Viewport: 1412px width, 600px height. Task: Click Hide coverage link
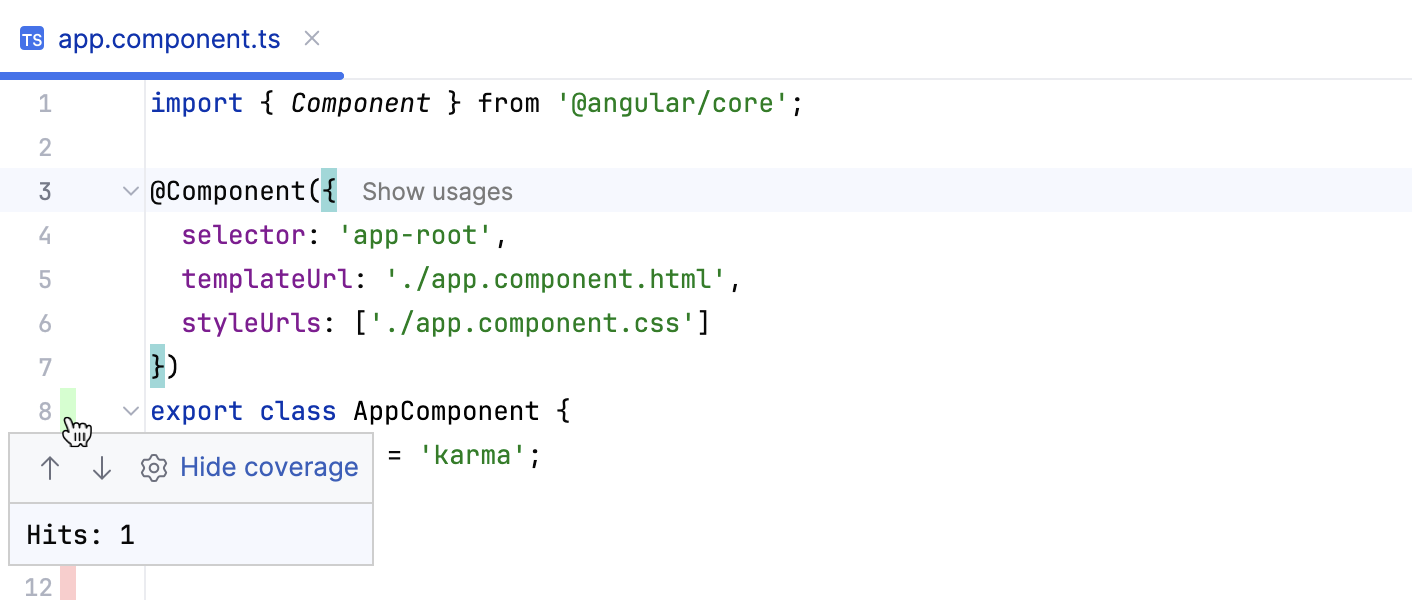click(x=269, y=467)
